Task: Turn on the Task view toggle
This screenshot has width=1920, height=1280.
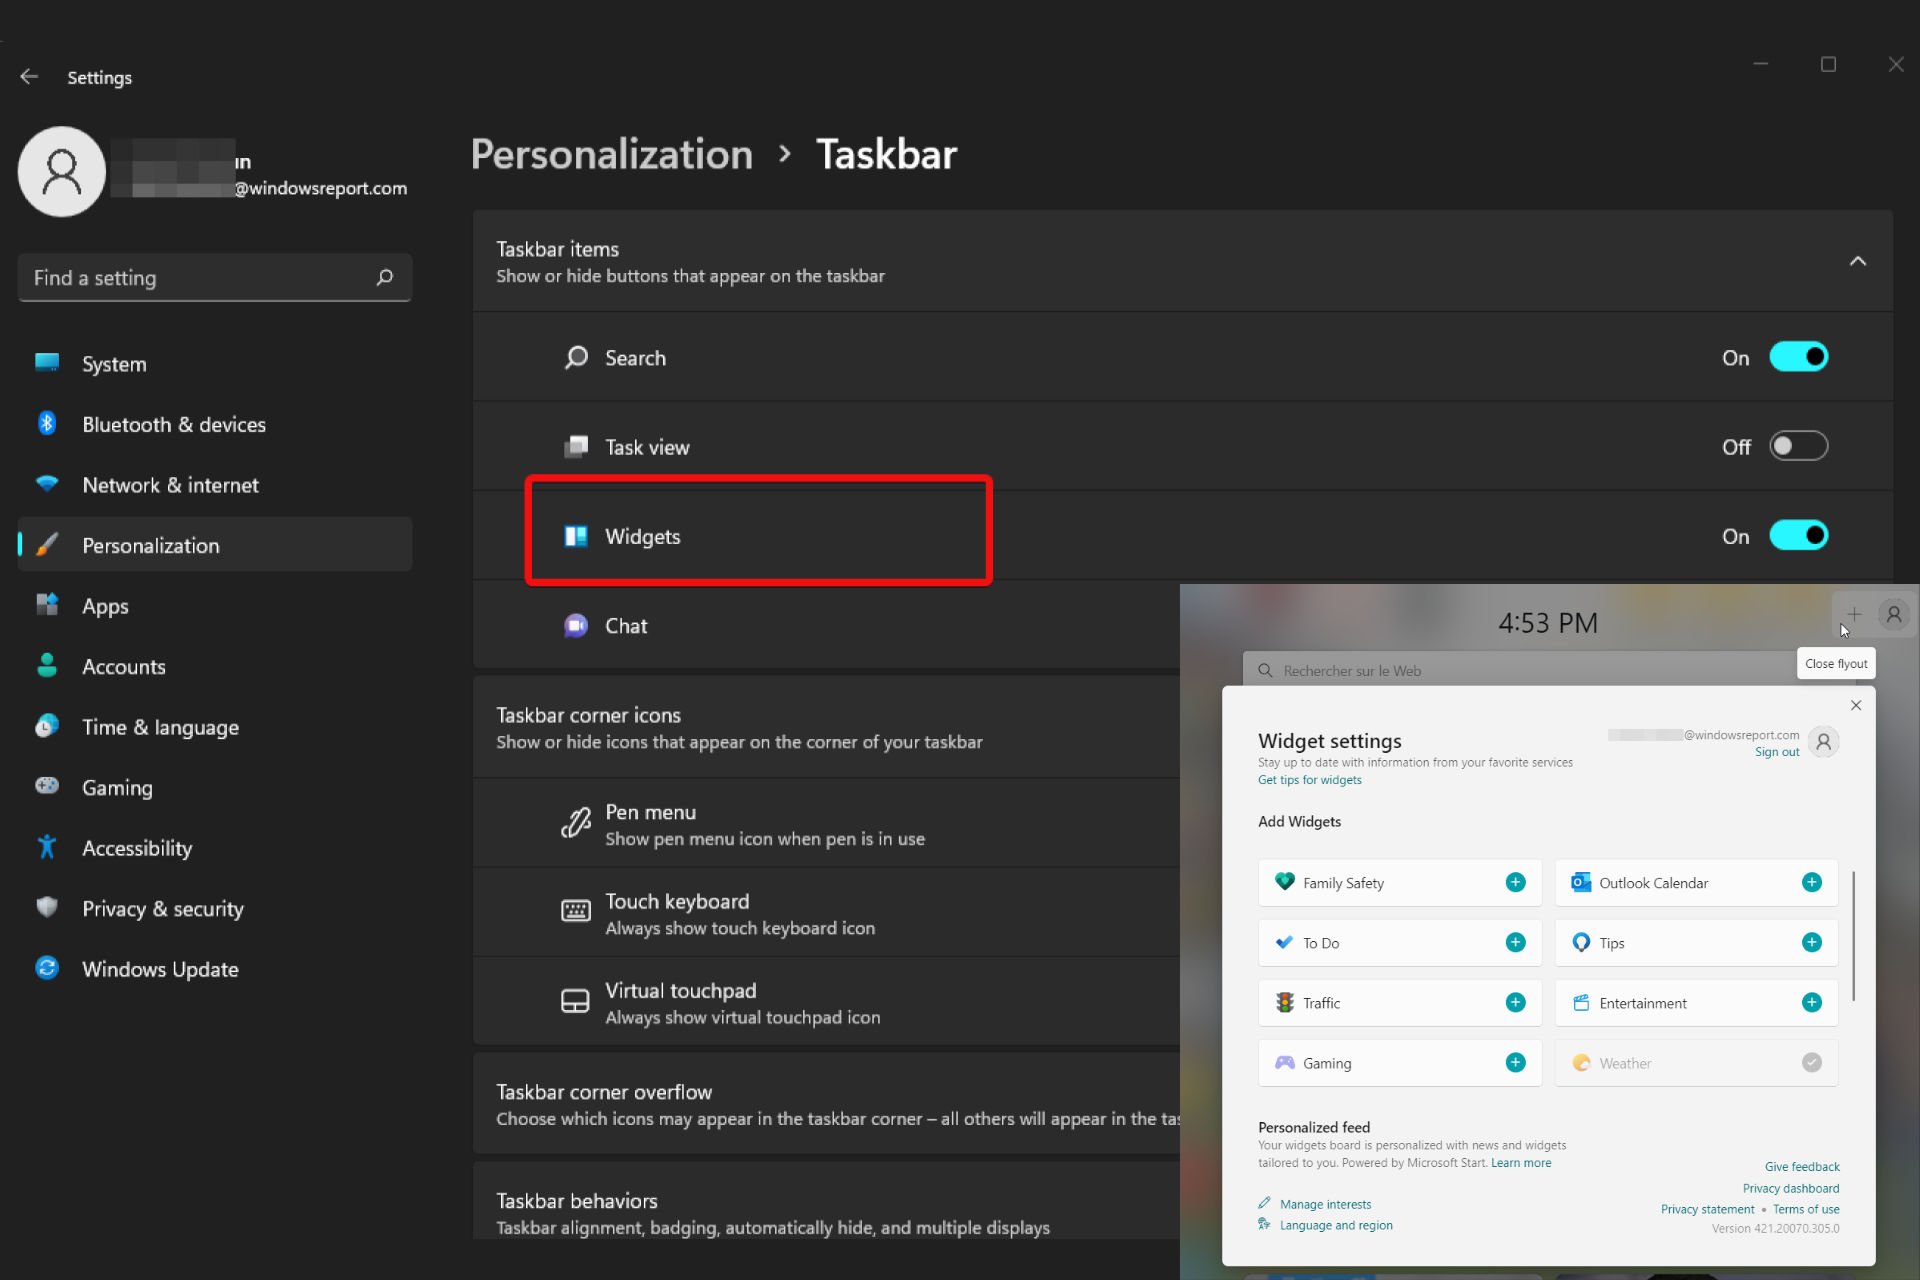Action: (1798, 446)
